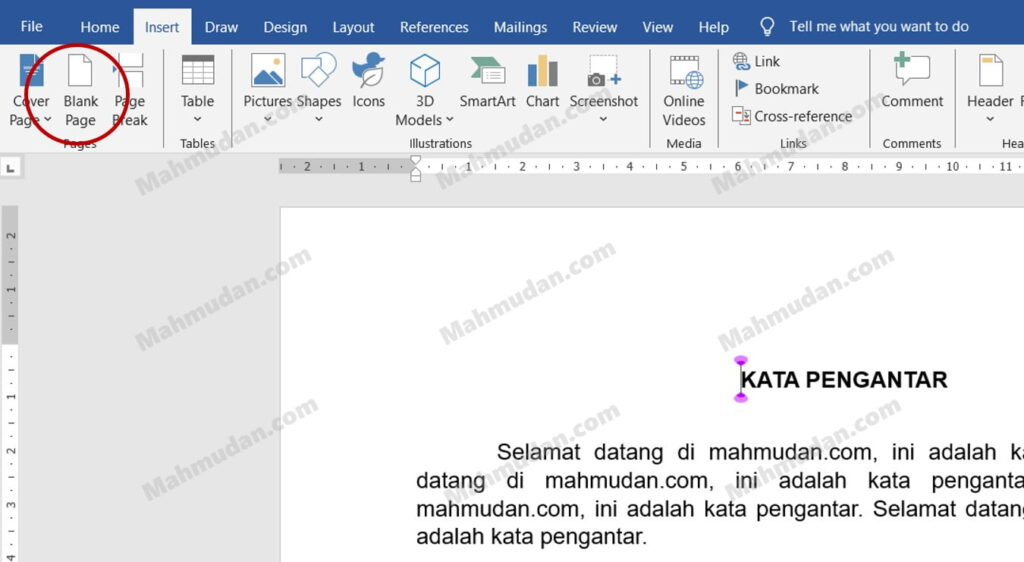This screenshot has height=562, width=1024.
Task: Click the Link button
Action: [757, 61]
